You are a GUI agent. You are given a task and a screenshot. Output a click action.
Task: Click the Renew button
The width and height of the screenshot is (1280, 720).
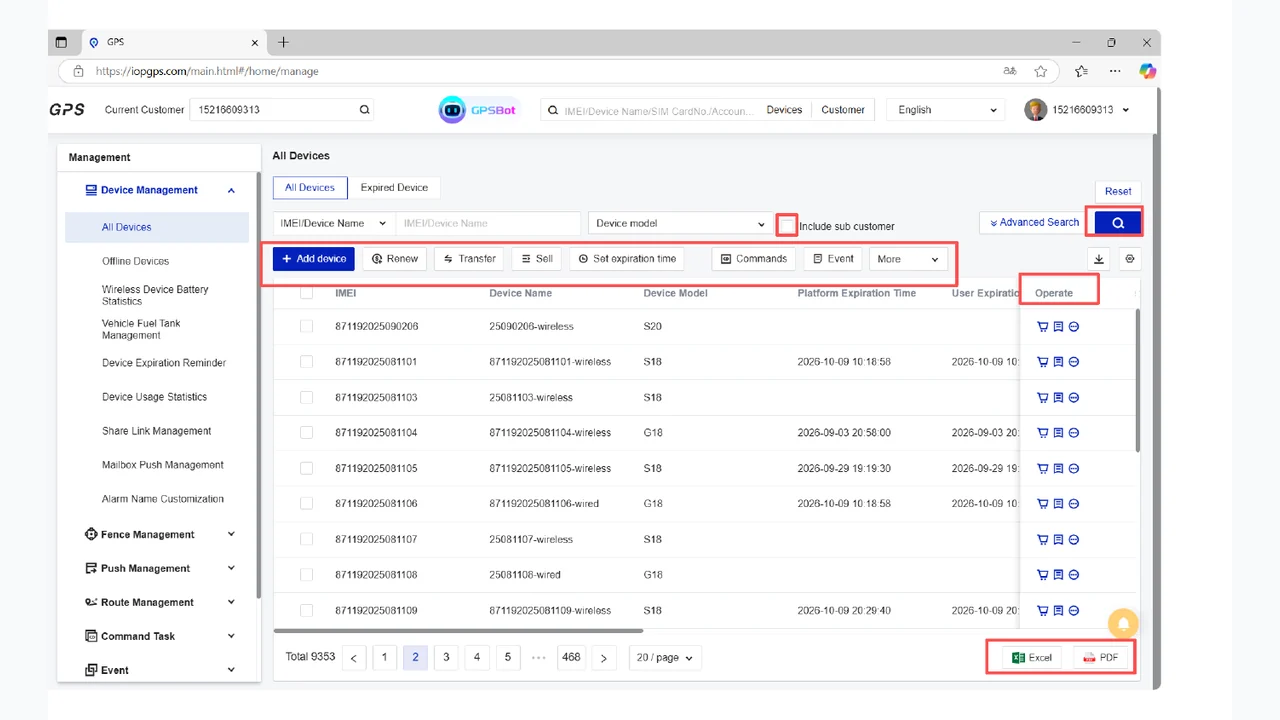[x=395, y=259]
